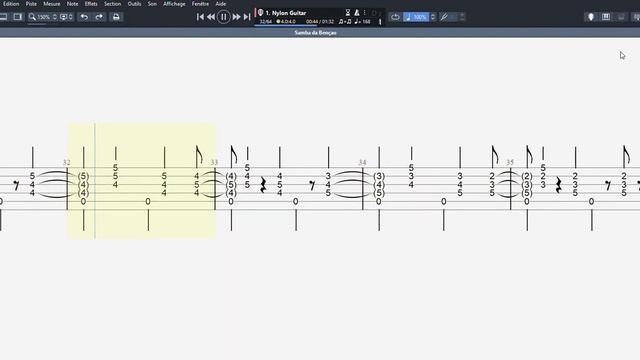Open the screen layout mode dropdown arrows
The width and height of the screenshot is (640, 360).
71,17
